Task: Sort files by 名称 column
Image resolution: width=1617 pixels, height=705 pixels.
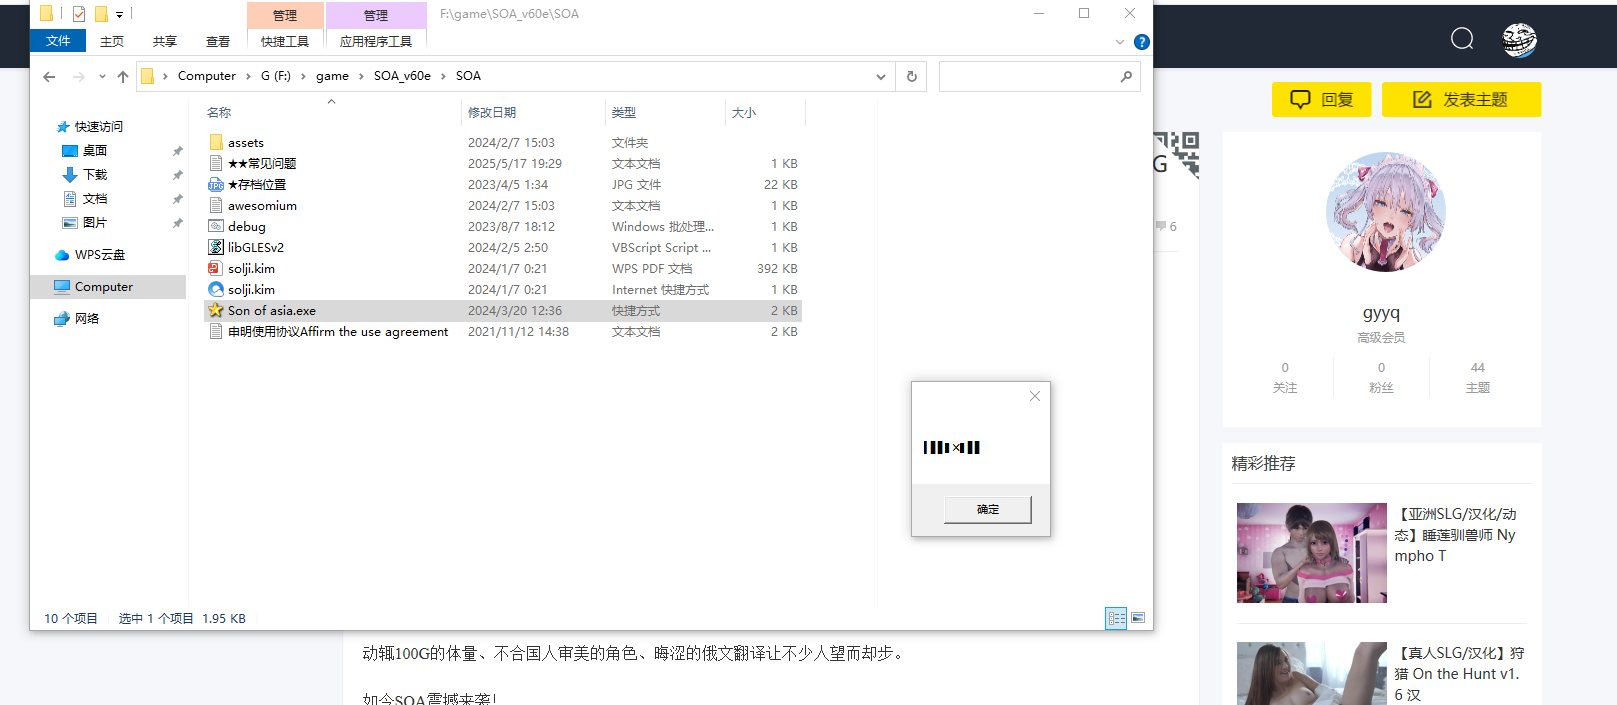Action: [x=219, y=113]
